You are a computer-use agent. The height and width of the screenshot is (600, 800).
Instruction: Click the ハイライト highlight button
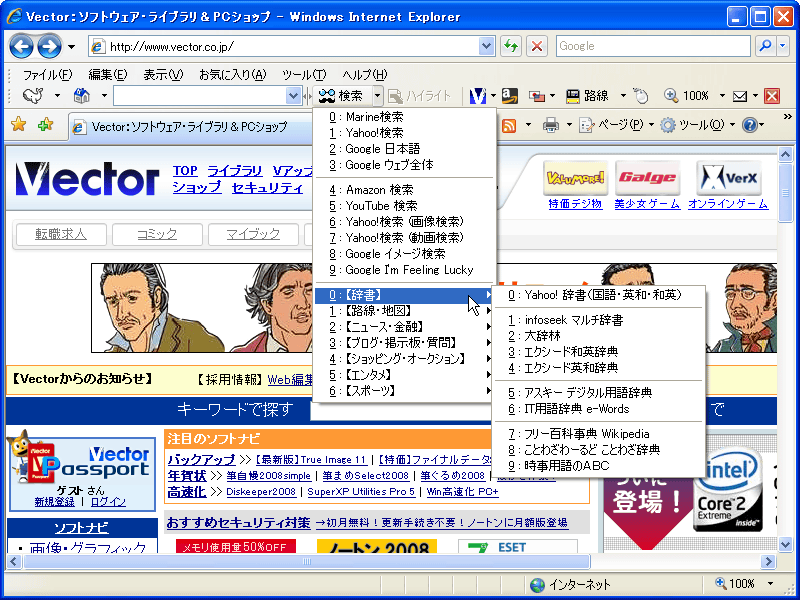tap(420, 95)
